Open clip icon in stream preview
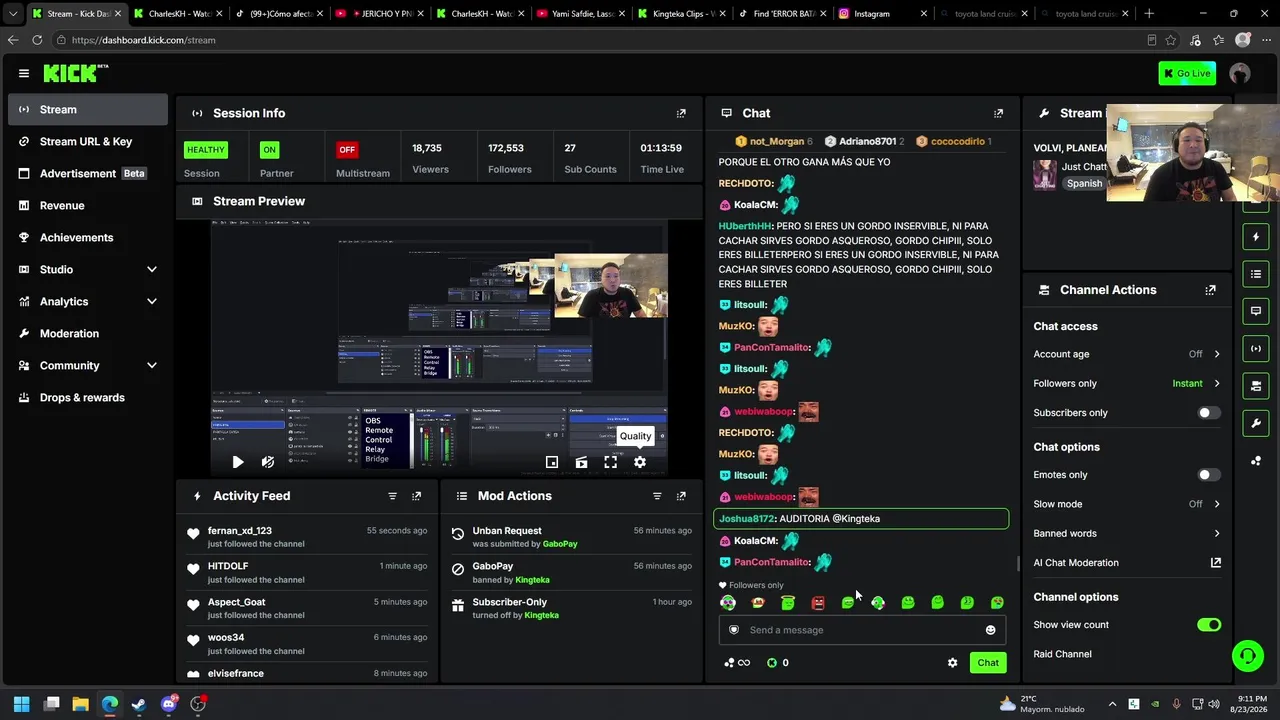The height and width of the screenshot is (720, 1280). [x=581, y=462]
